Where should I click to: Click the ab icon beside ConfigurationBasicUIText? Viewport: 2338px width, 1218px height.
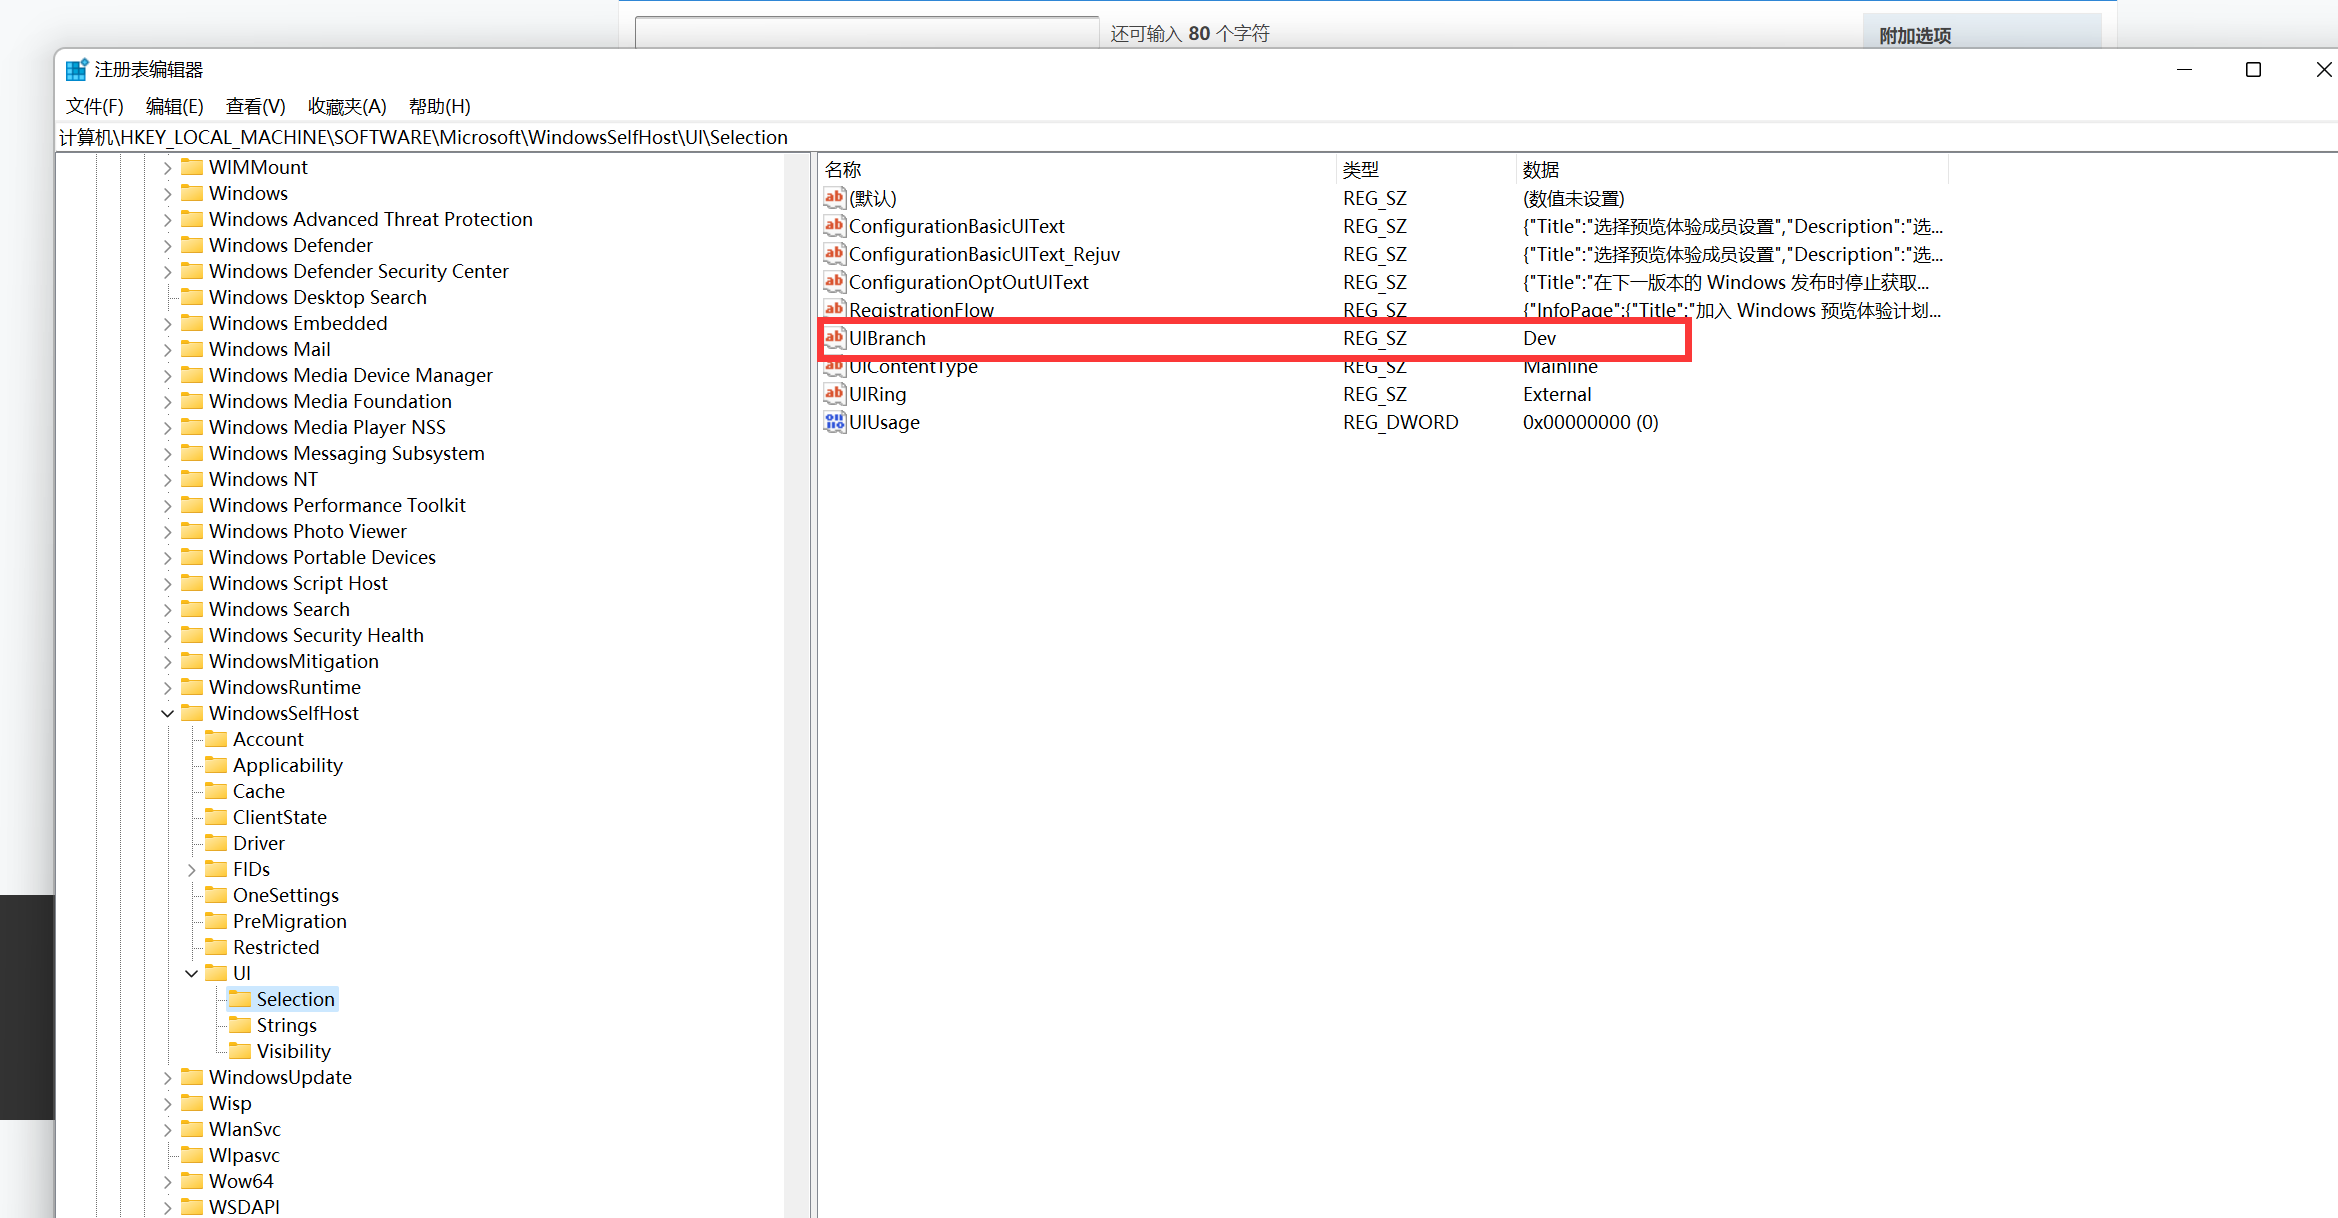(834, 226)
